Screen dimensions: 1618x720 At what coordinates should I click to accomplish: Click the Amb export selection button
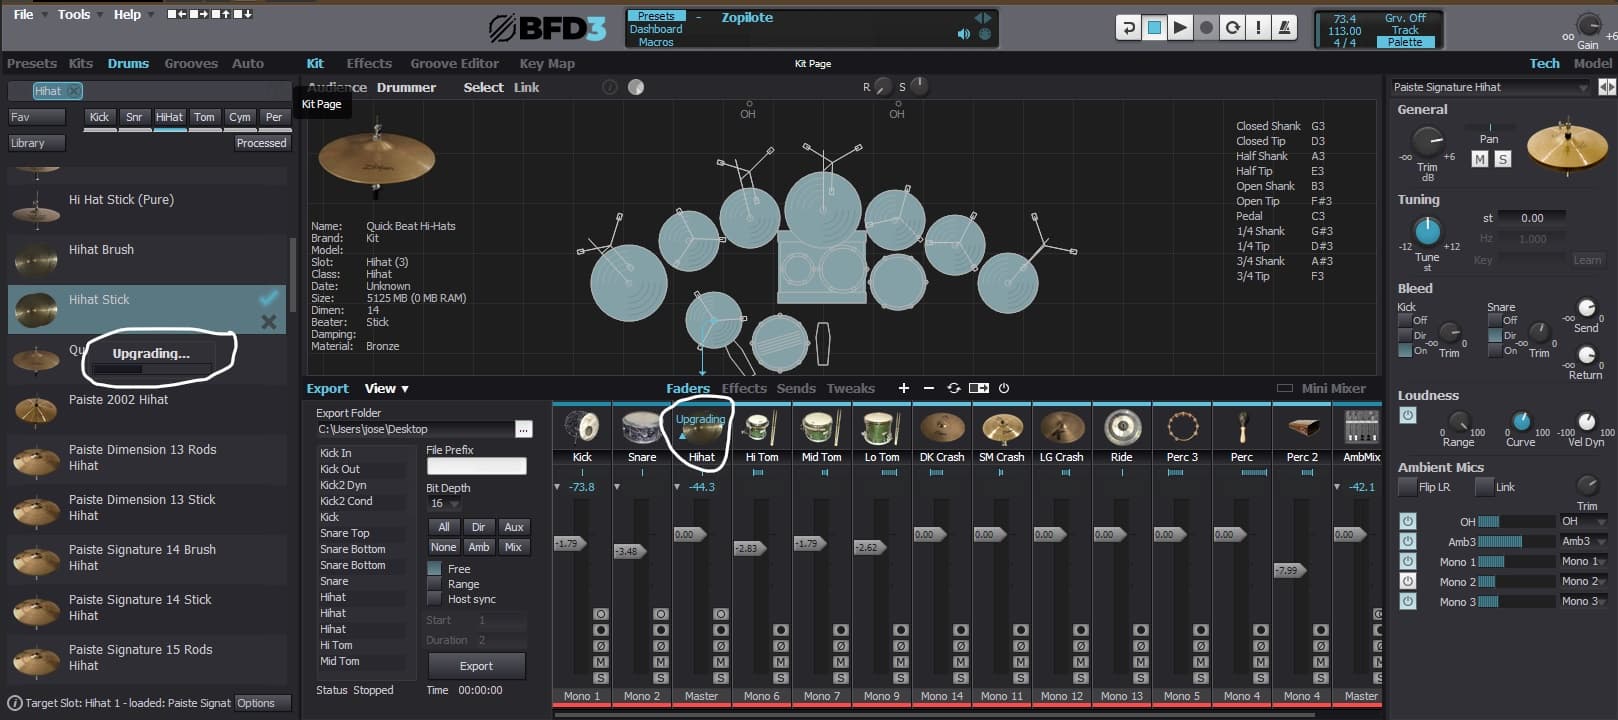(479, 547)
